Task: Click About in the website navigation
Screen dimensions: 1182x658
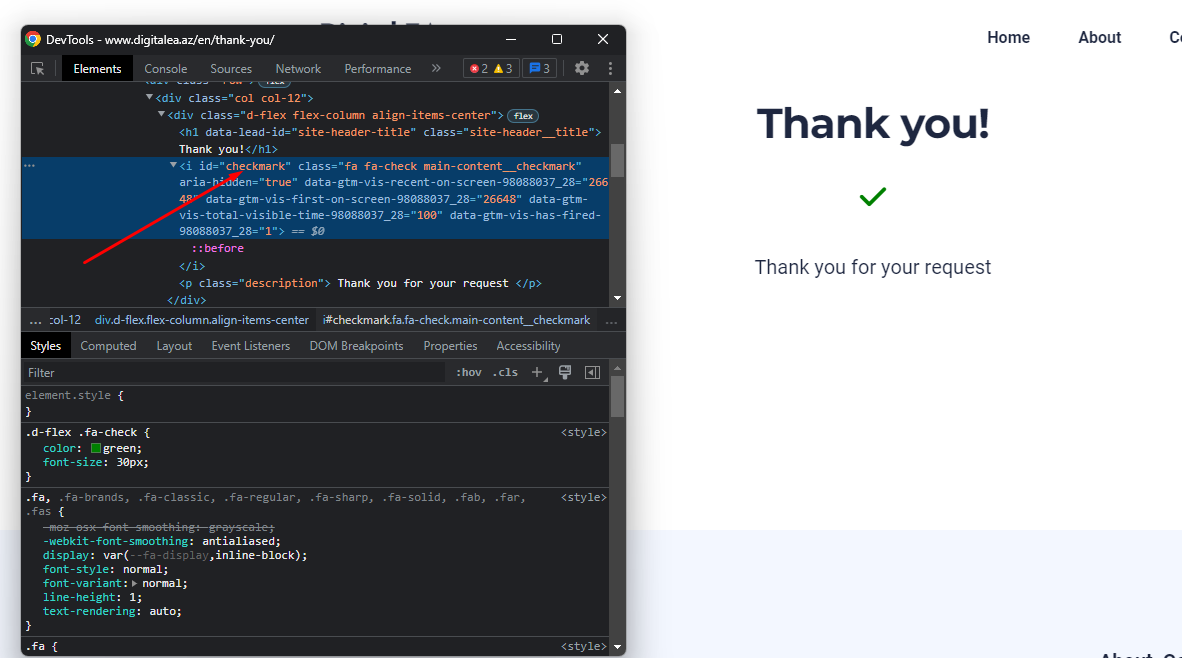Action: click(x=1100, y=38)
